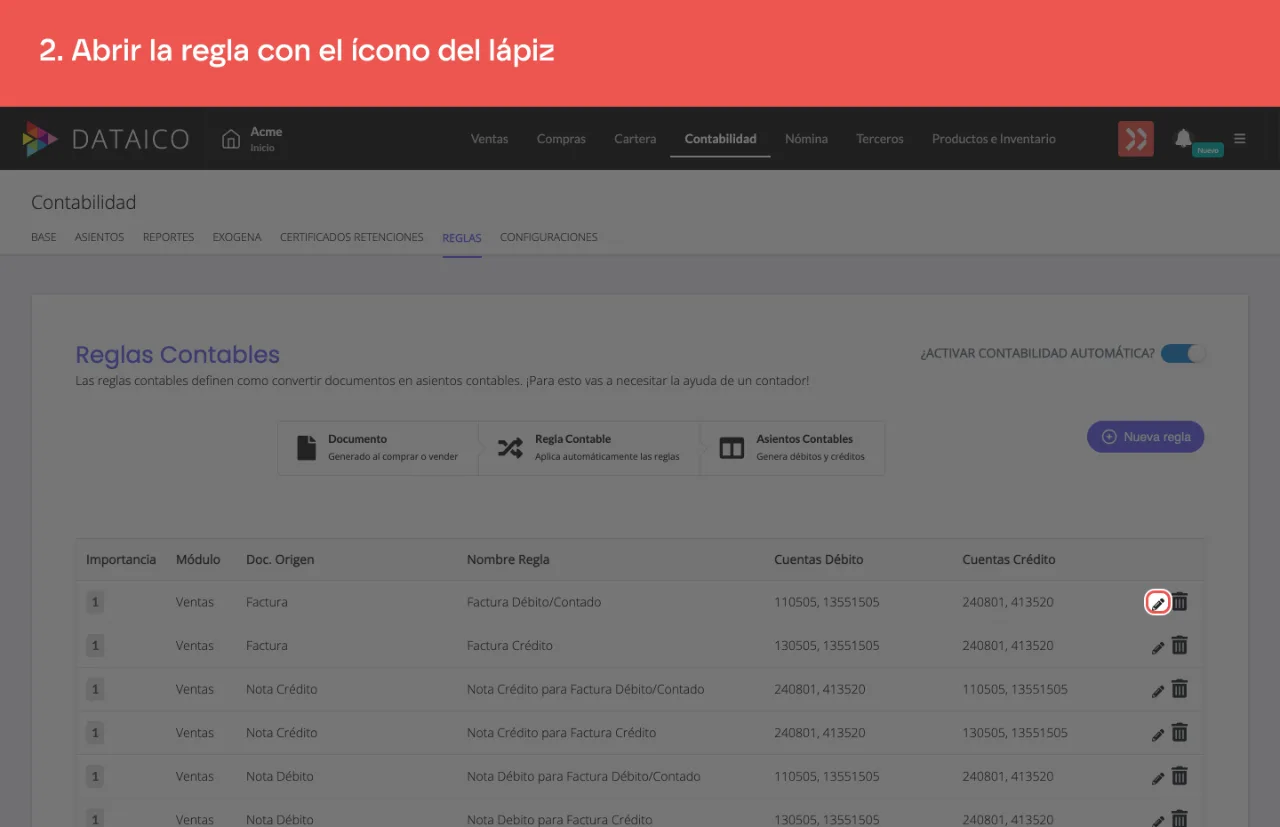Open the Nómina menu
Image resolution: width=1280 pixels, height=827 pixels.
(x=806, y=139)
